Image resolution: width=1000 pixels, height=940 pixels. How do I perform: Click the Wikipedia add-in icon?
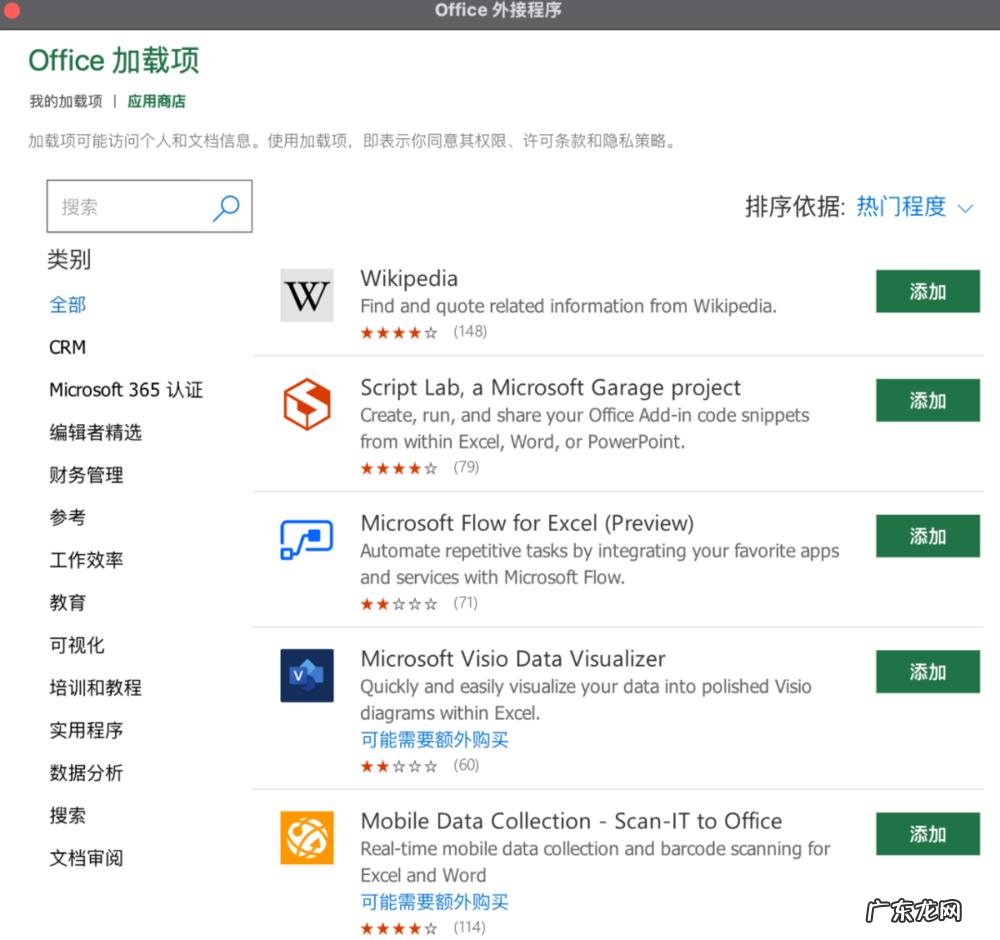tap(306, 295)
